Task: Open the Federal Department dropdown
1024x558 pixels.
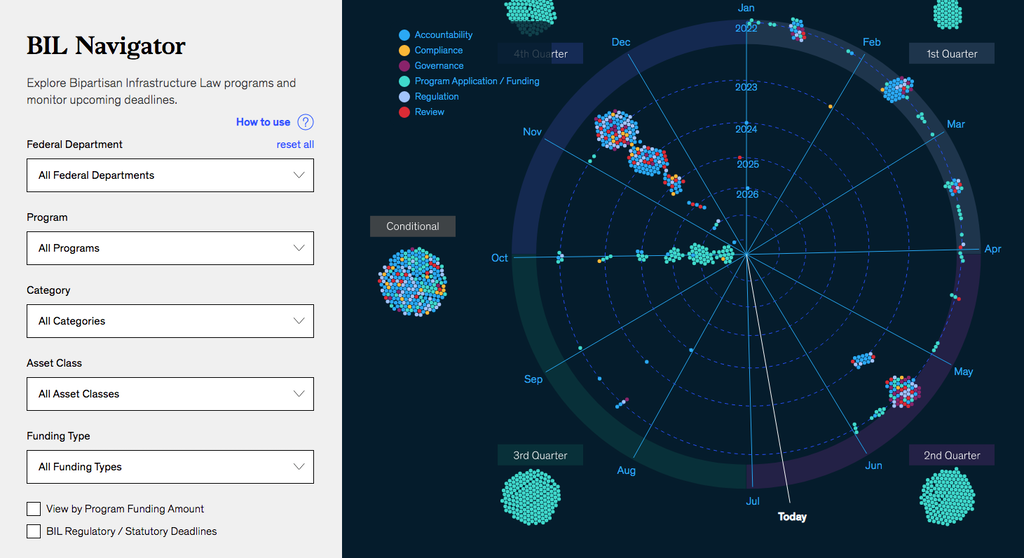Action: click(x=170, y=175)
